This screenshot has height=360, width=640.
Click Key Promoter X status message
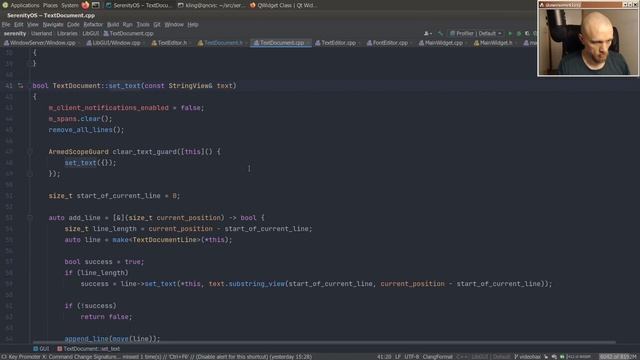pos(157,357)
